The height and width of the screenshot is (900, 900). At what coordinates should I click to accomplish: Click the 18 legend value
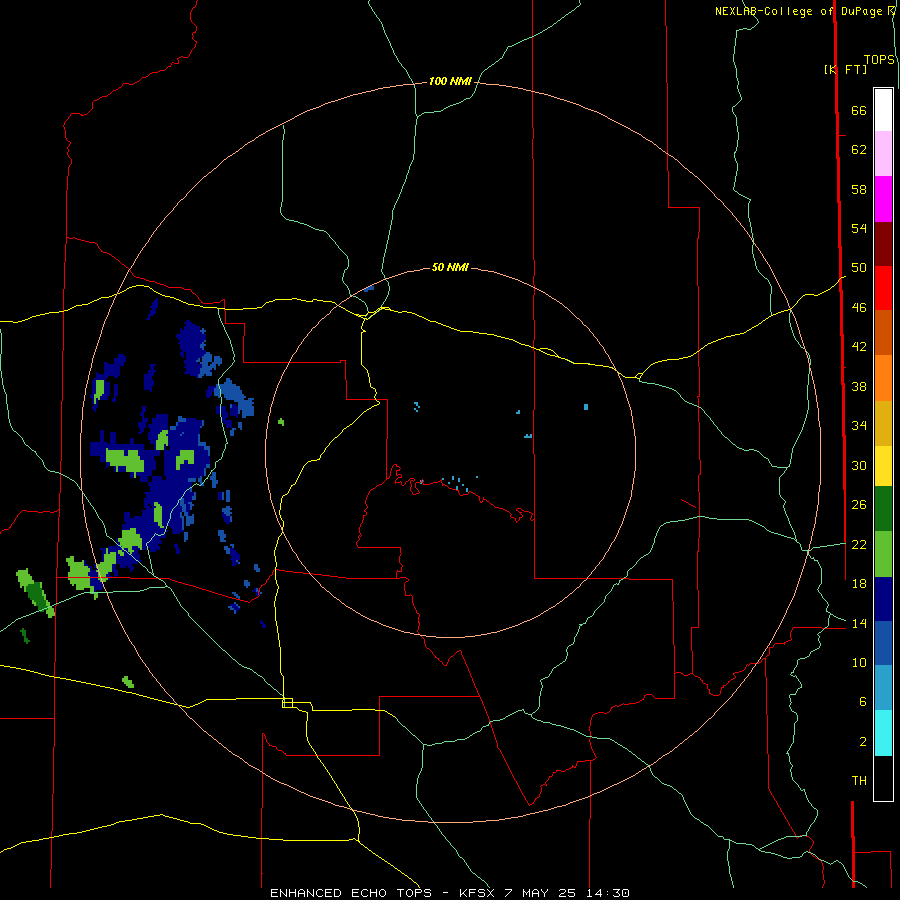[x=859, y=584]
